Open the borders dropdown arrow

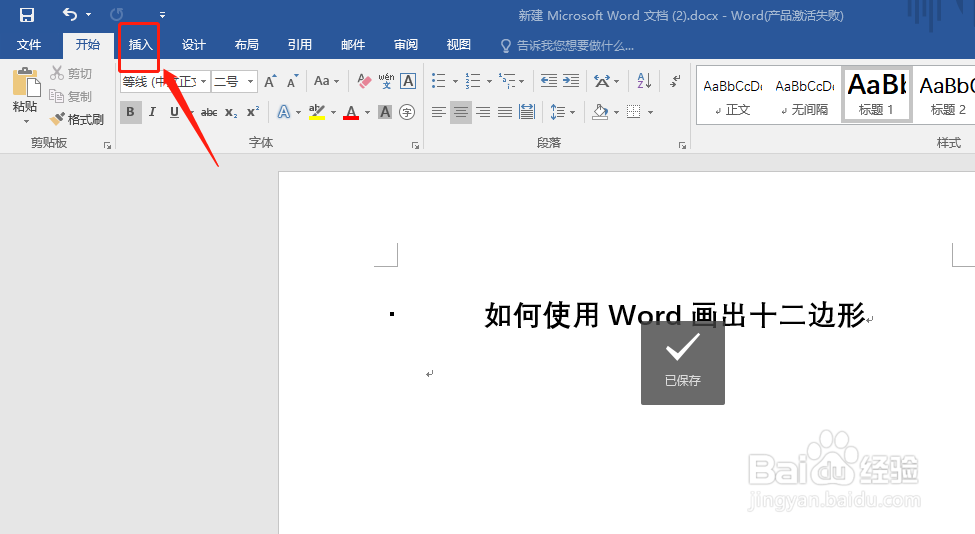(x=650, y=113)
